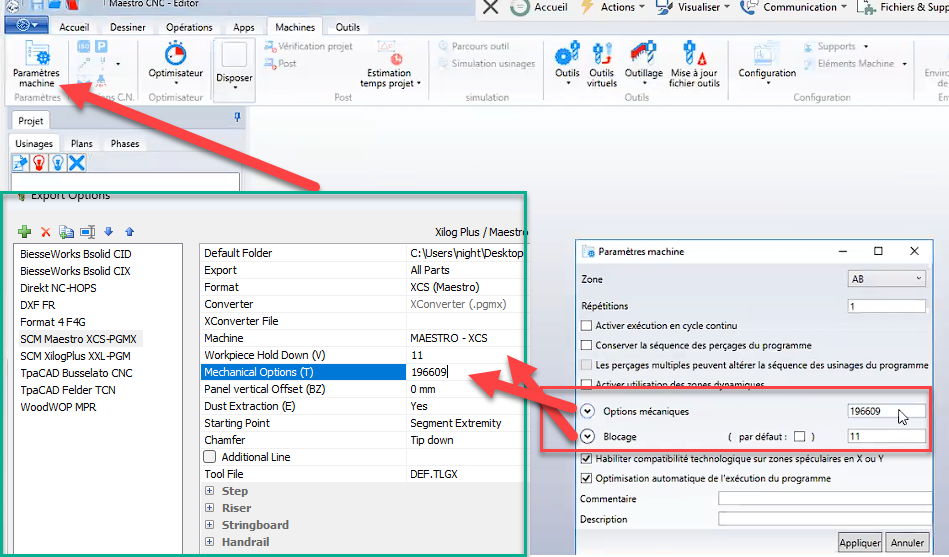Click the rename icon in Export Options toolbar
The image size is (949, 557).
pos(87,232)
